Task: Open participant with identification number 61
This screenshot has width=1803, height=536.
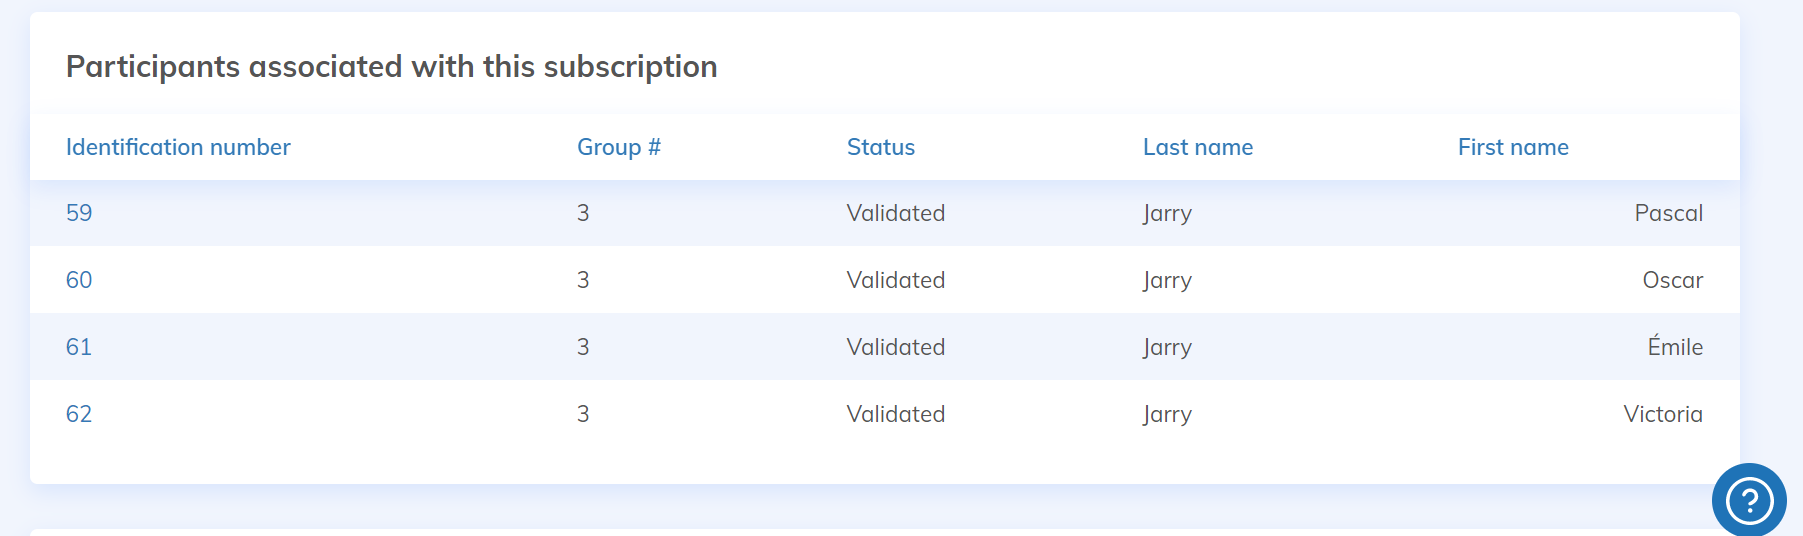Action: tap(79, 347)
